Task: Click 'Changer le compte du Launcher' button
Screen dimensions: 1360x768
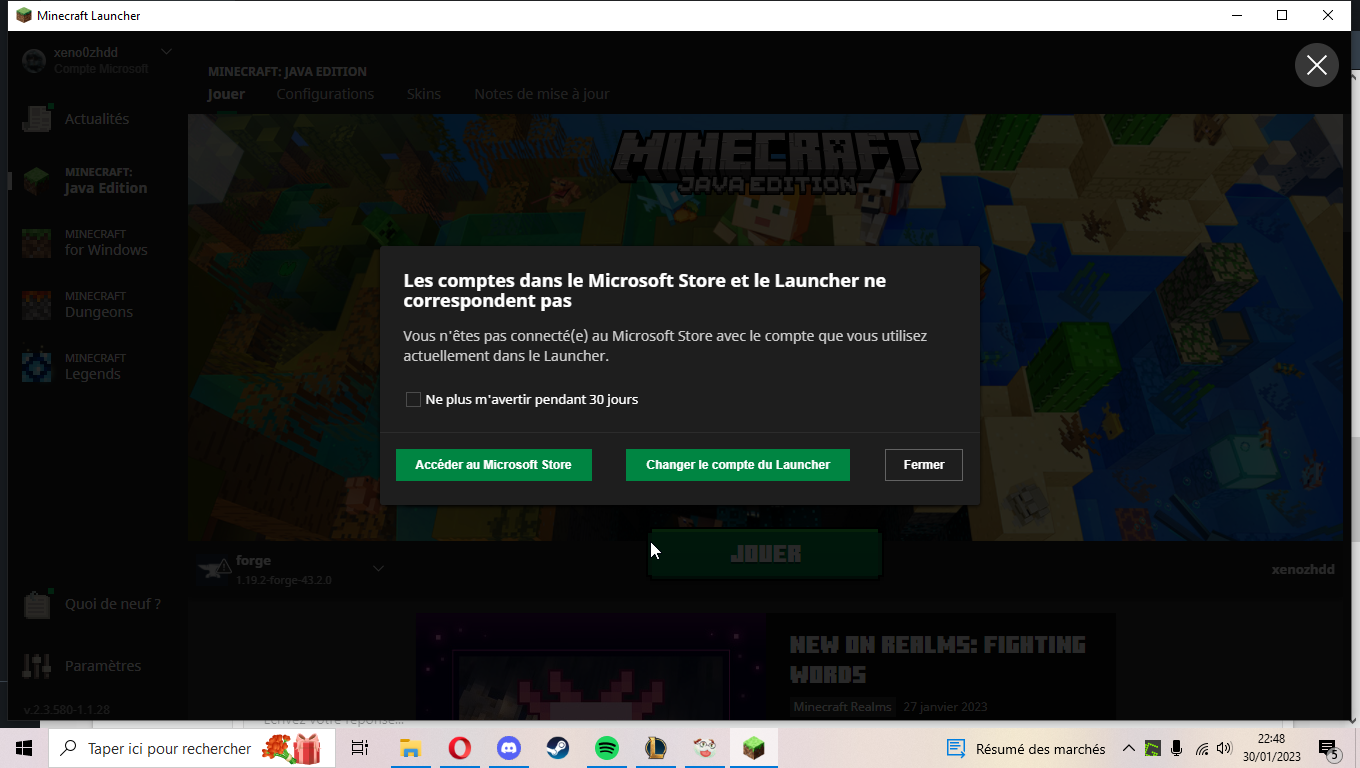Action: pyautogui.click(x=738, y=465)
